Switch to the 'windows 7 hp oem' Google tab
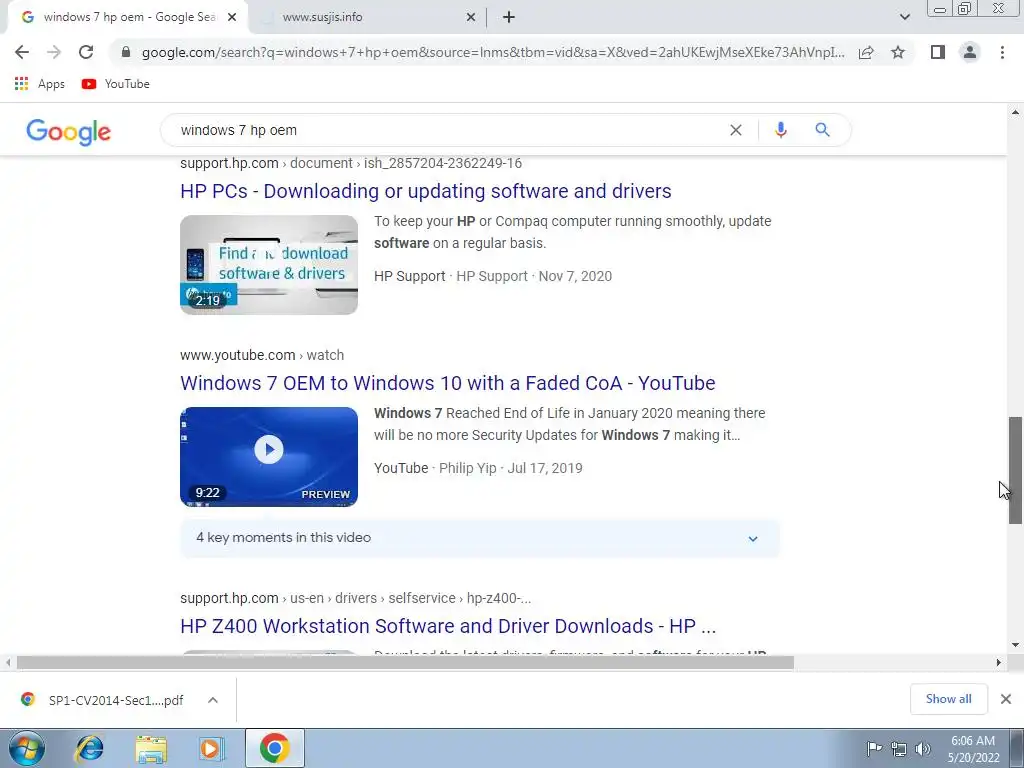Viewport: 1024px width, 768px height. (127, 17)
